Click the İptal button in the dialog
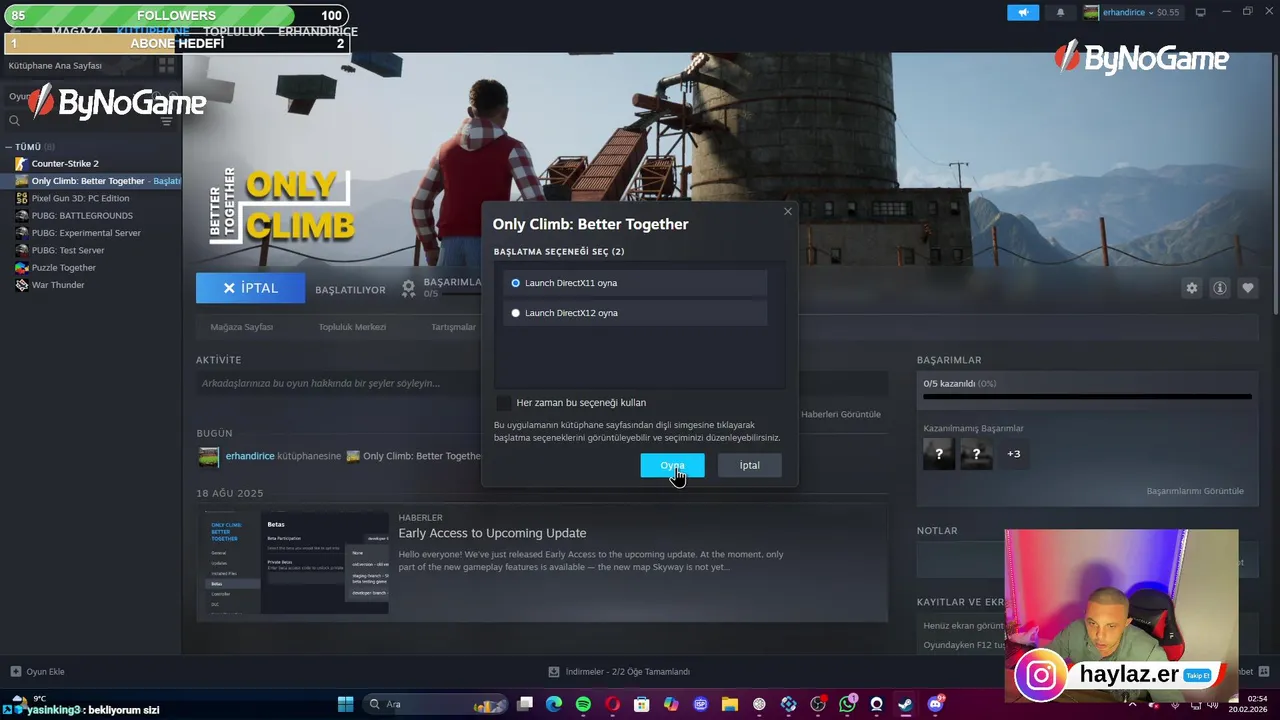The height and width of the screenshot is (720, 1280). coord(750,465)
